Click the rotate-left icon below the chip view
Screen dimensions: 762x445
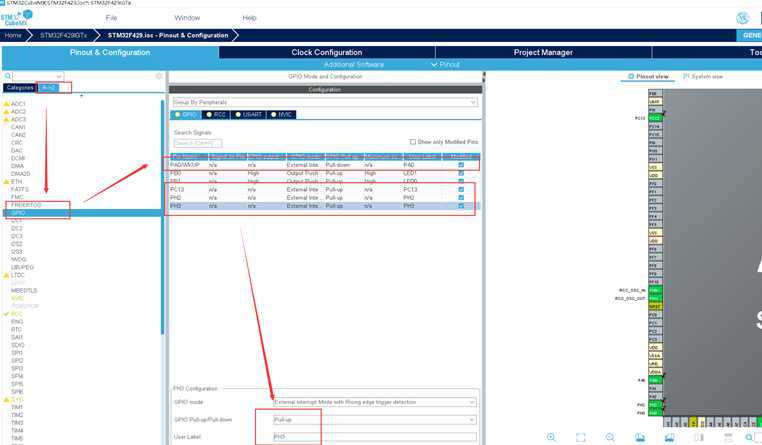[x=640, y=437]
